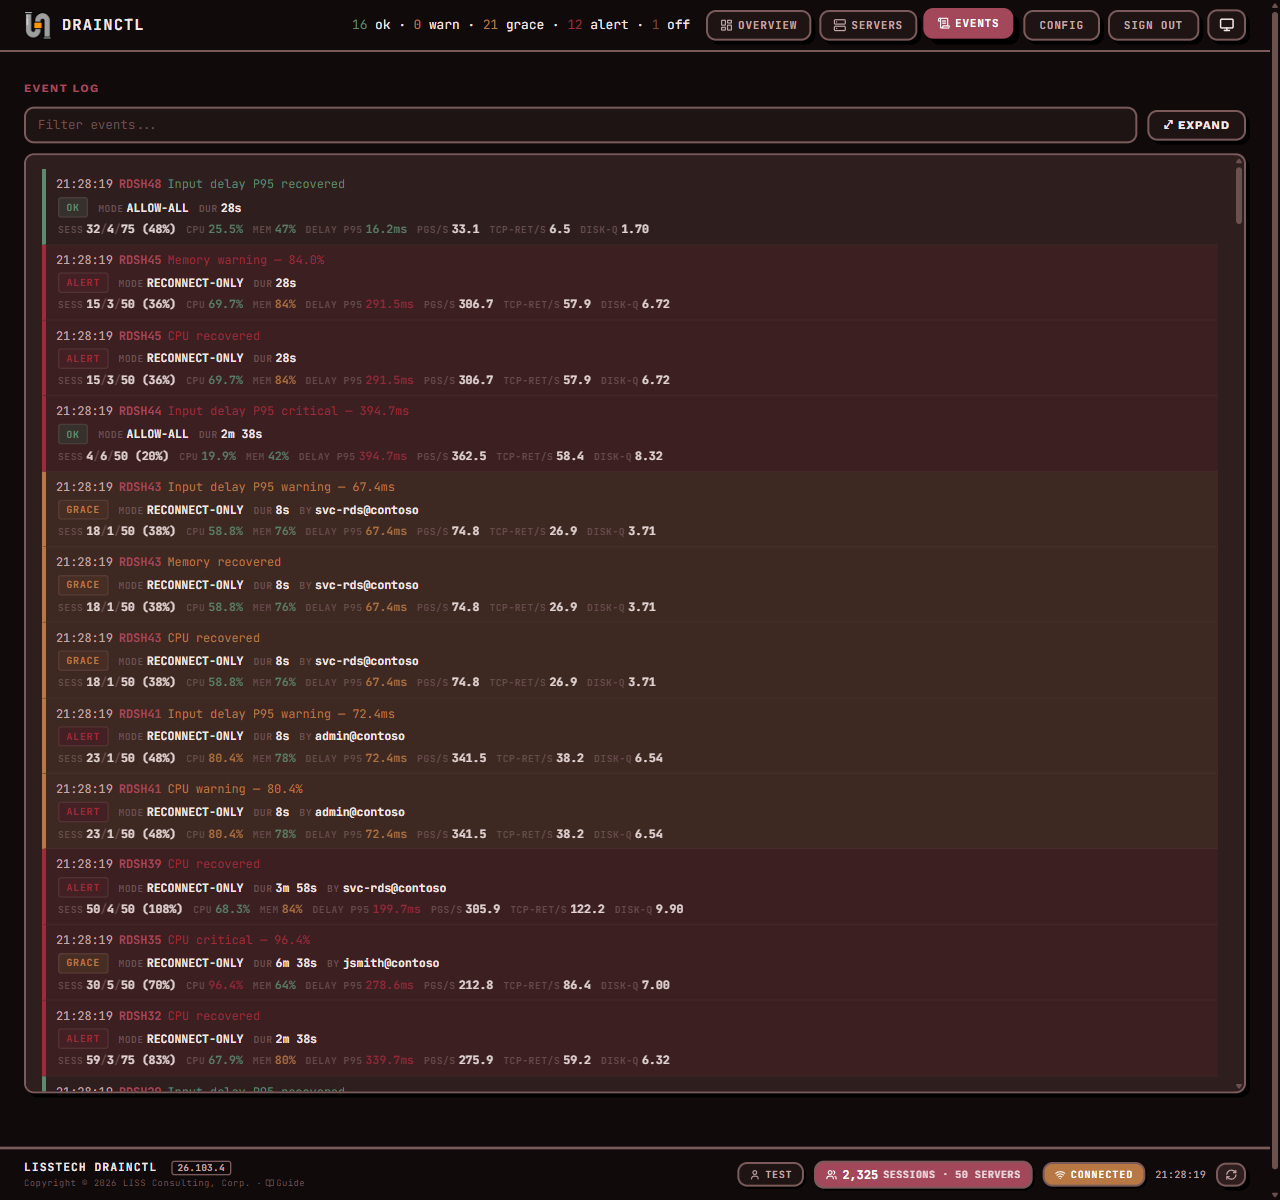Screen dimensions: 1280x1200
Task: Click the version 26.103.4 badge
Action: click(x=201, y=1168)
